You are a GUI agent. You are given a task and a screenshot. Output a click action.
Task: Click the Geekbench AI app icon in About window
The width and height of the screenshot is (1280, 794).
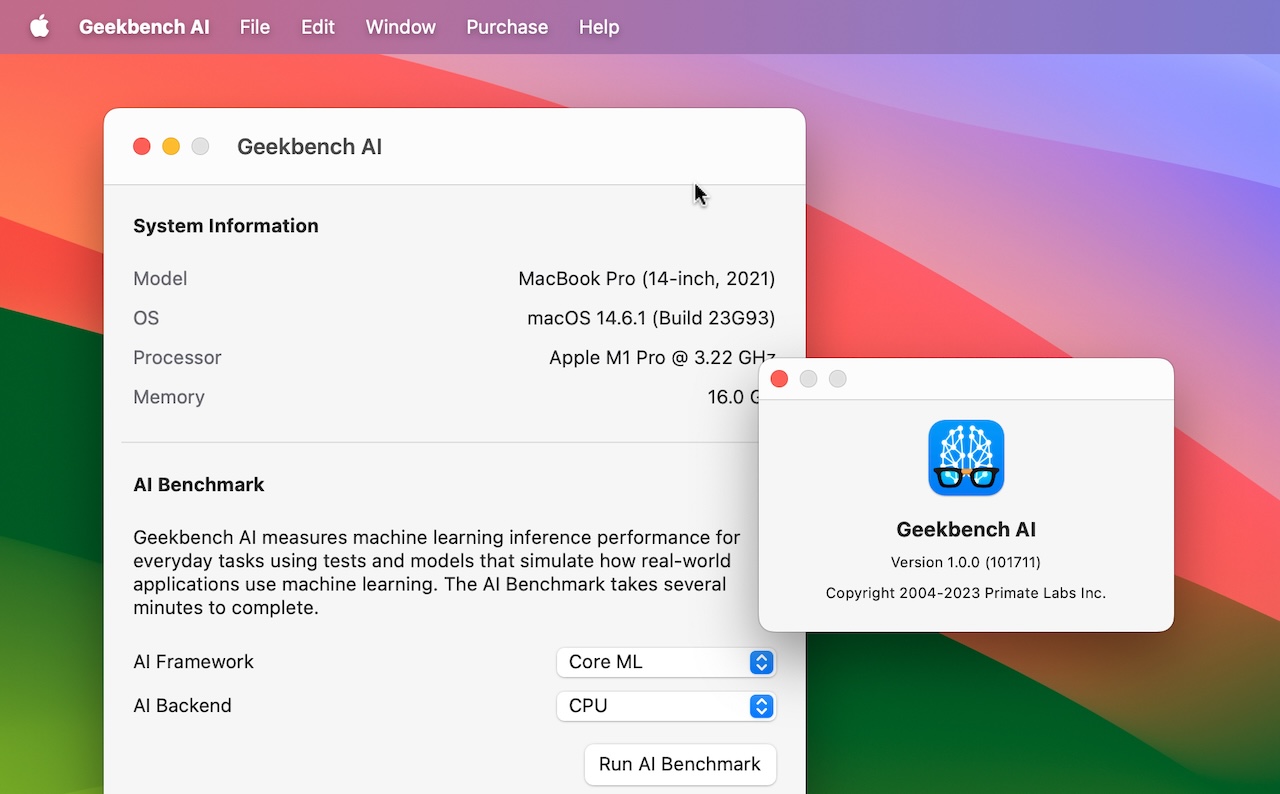click(966, 457)
